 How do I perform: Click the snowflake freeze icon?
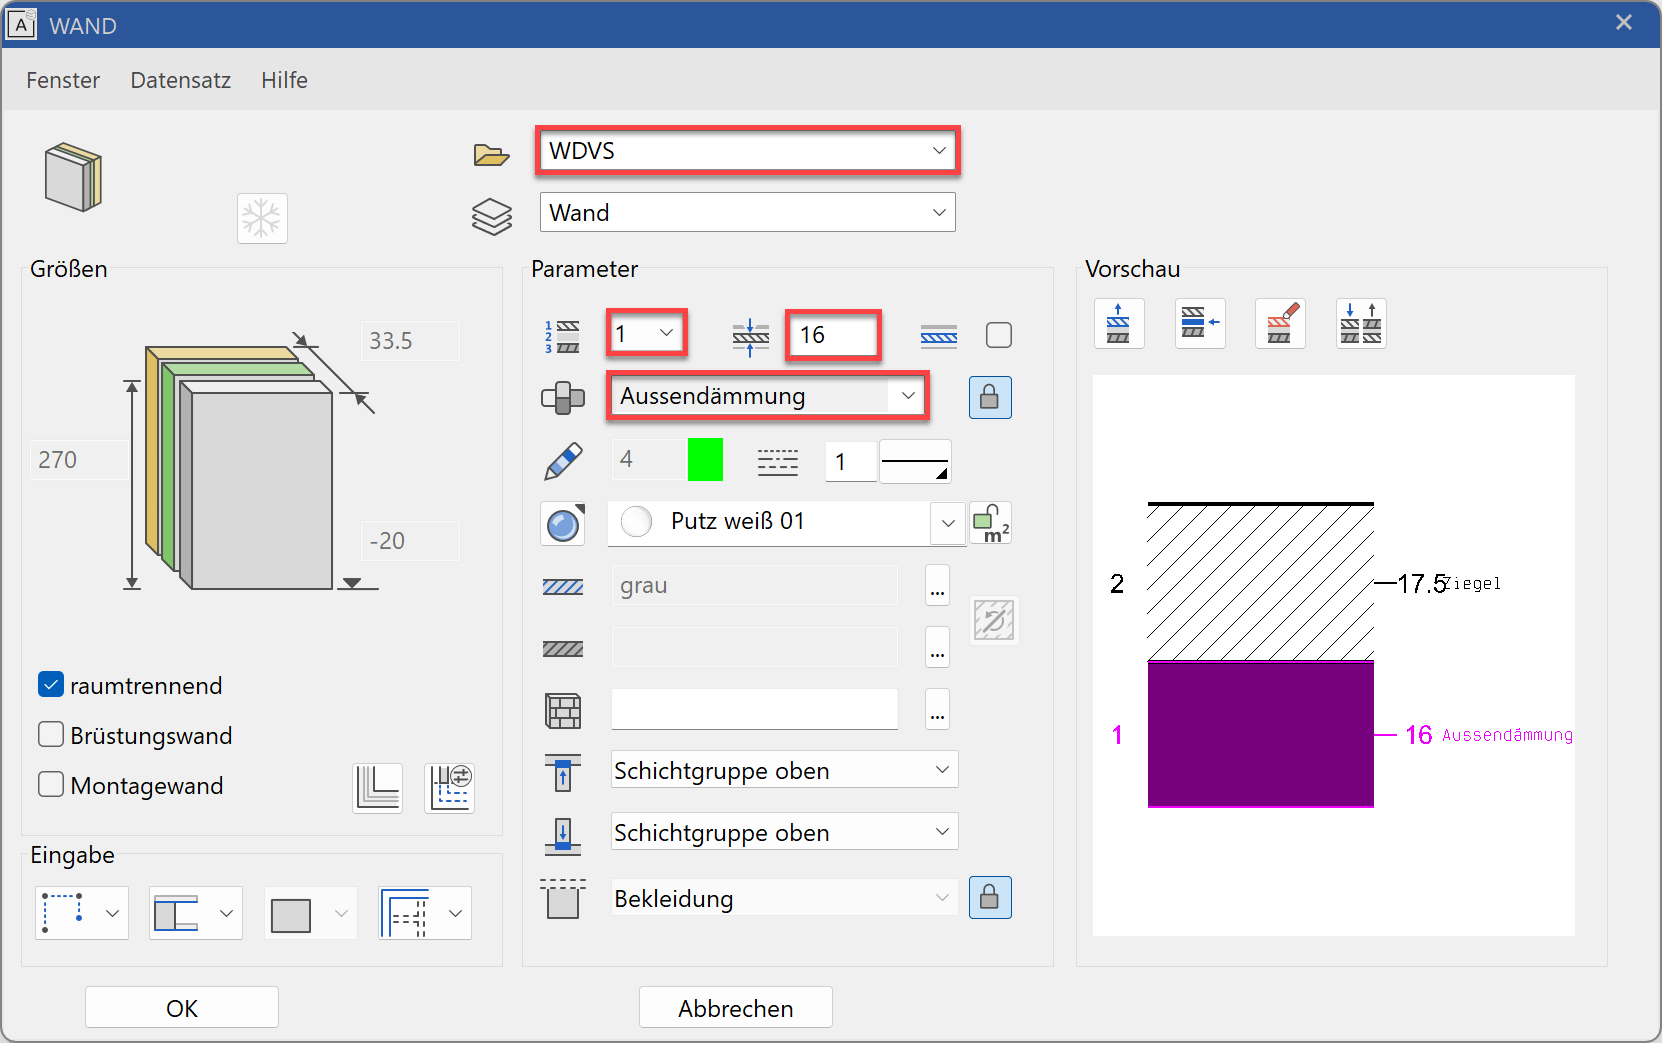pos(262,218)
